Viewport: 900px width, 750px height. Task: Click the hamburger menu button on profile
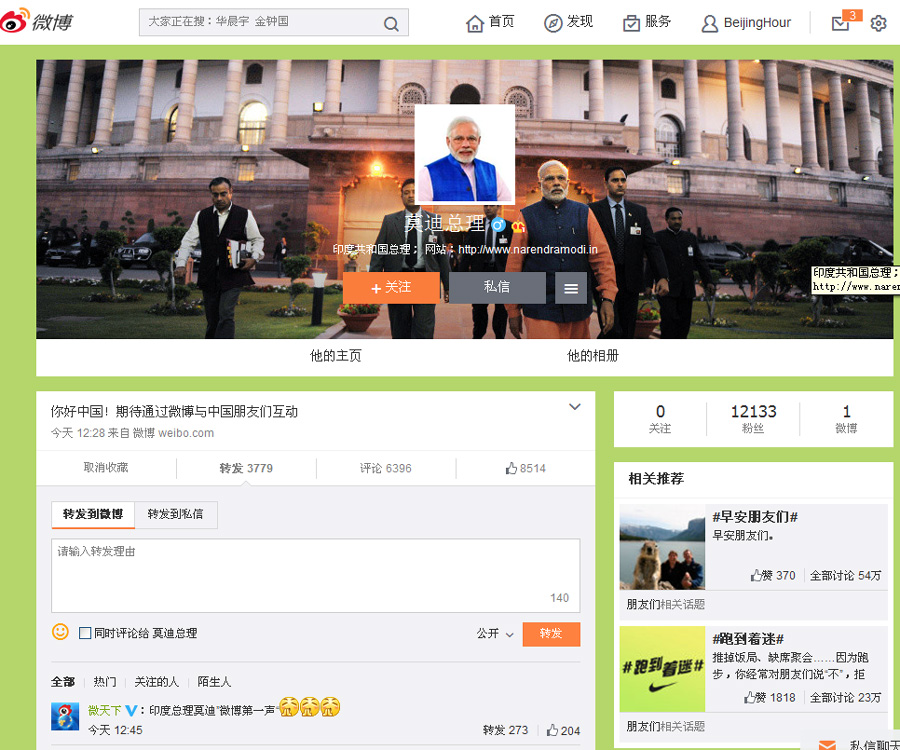click(571, 288)
